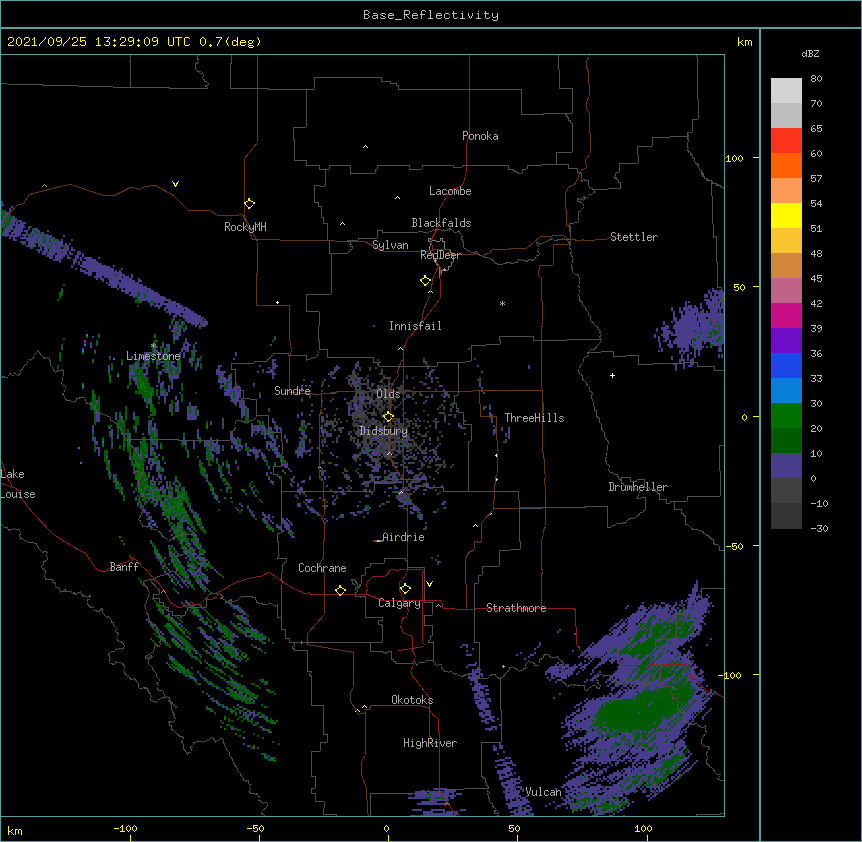Click the Airdrie town label
This screenshot has width=862, height=842.
tap(403, 537)
